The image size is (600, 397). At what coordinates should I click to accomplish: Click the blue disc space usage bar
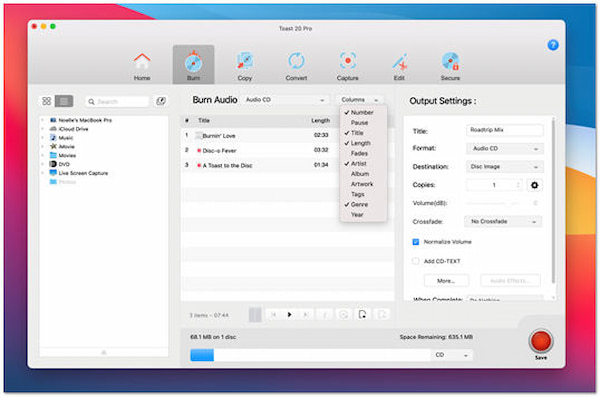point(202,355)
